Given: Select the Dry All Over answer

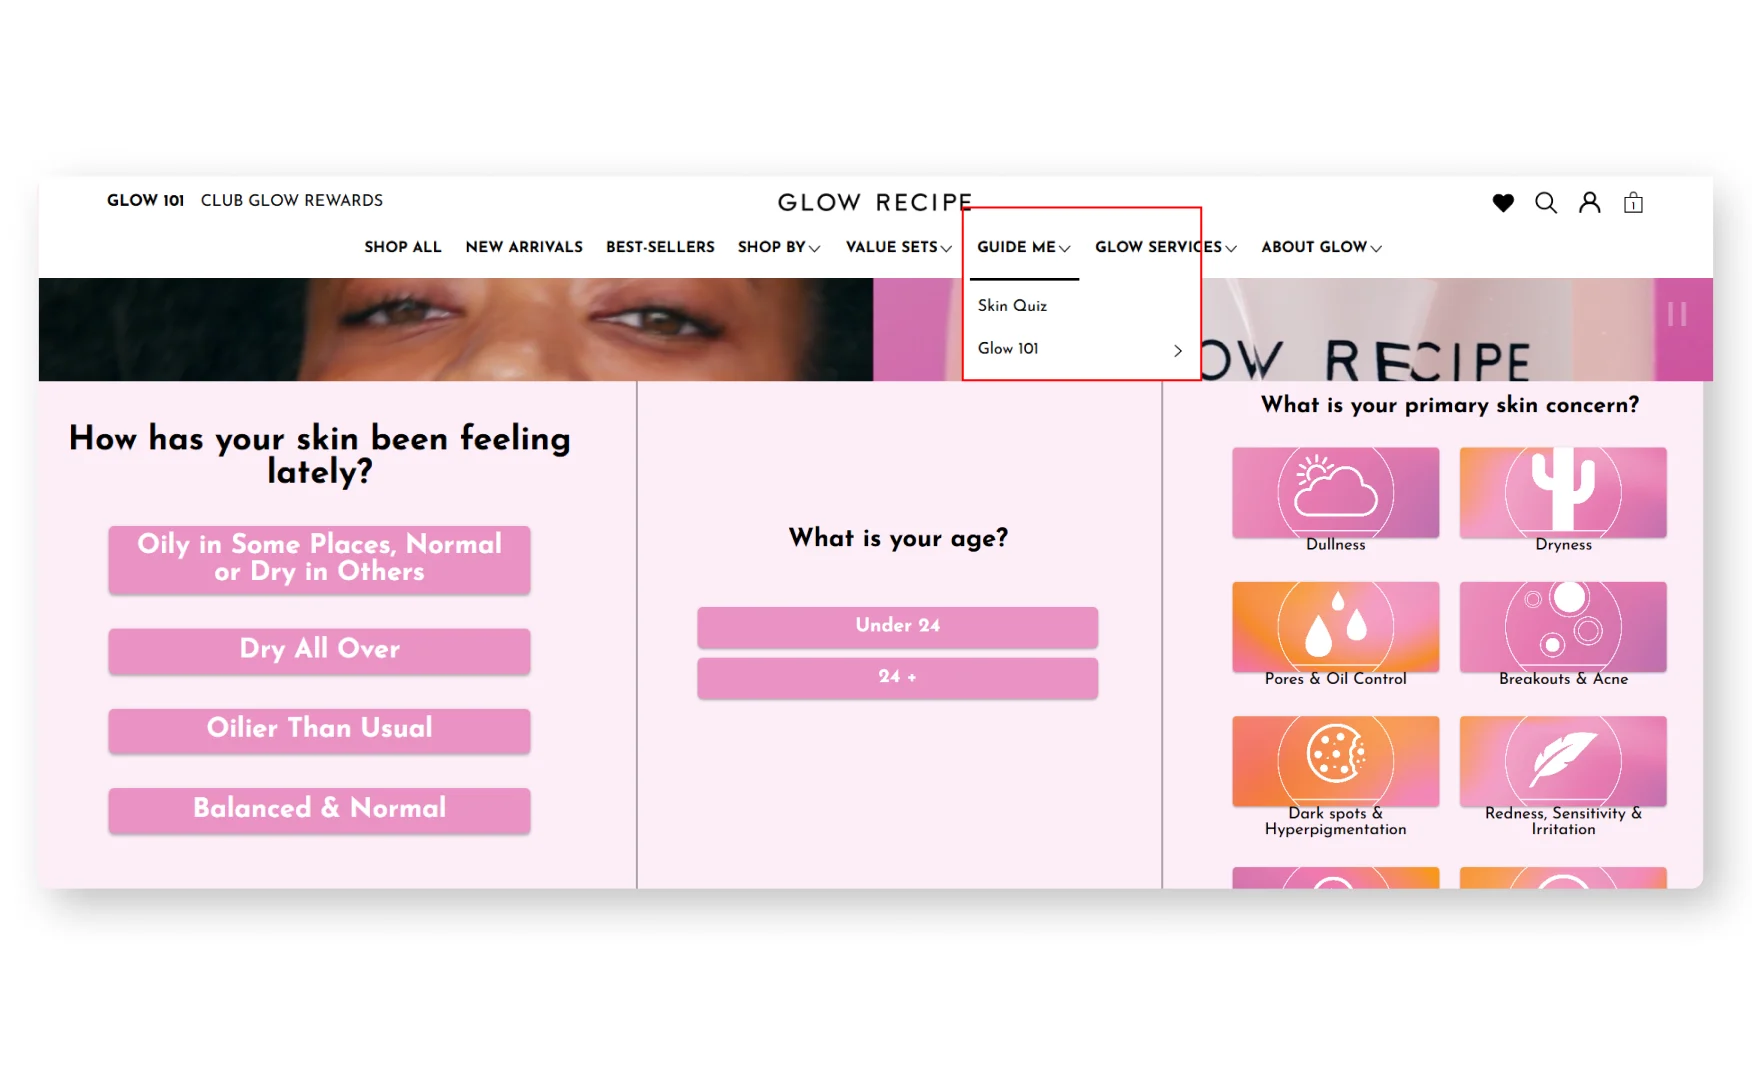Looking at the screenshot, I should click(x=319, y=650).
